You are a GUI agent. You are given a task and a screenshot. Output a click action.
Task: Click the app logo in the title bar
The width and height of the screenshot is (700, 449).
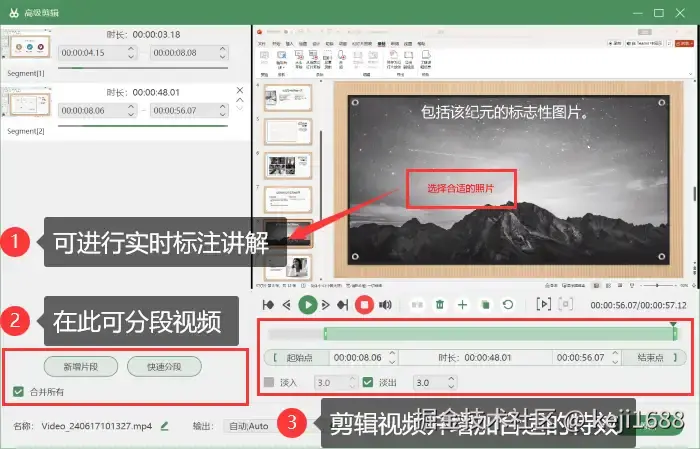(x=14, y=12)
